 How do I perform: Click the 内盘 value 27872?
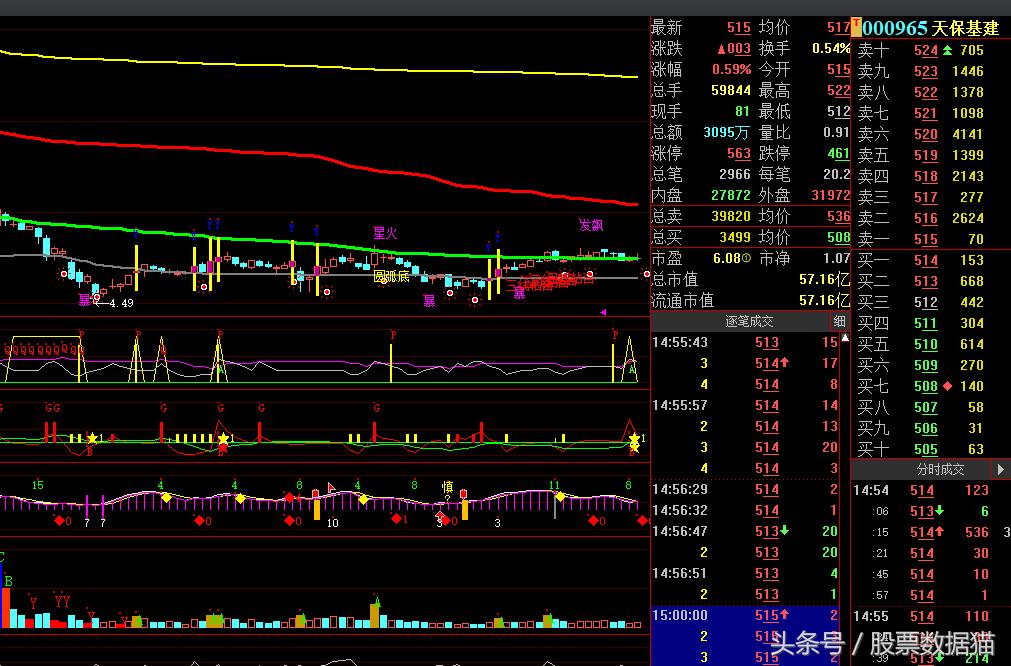pos(731,195)
